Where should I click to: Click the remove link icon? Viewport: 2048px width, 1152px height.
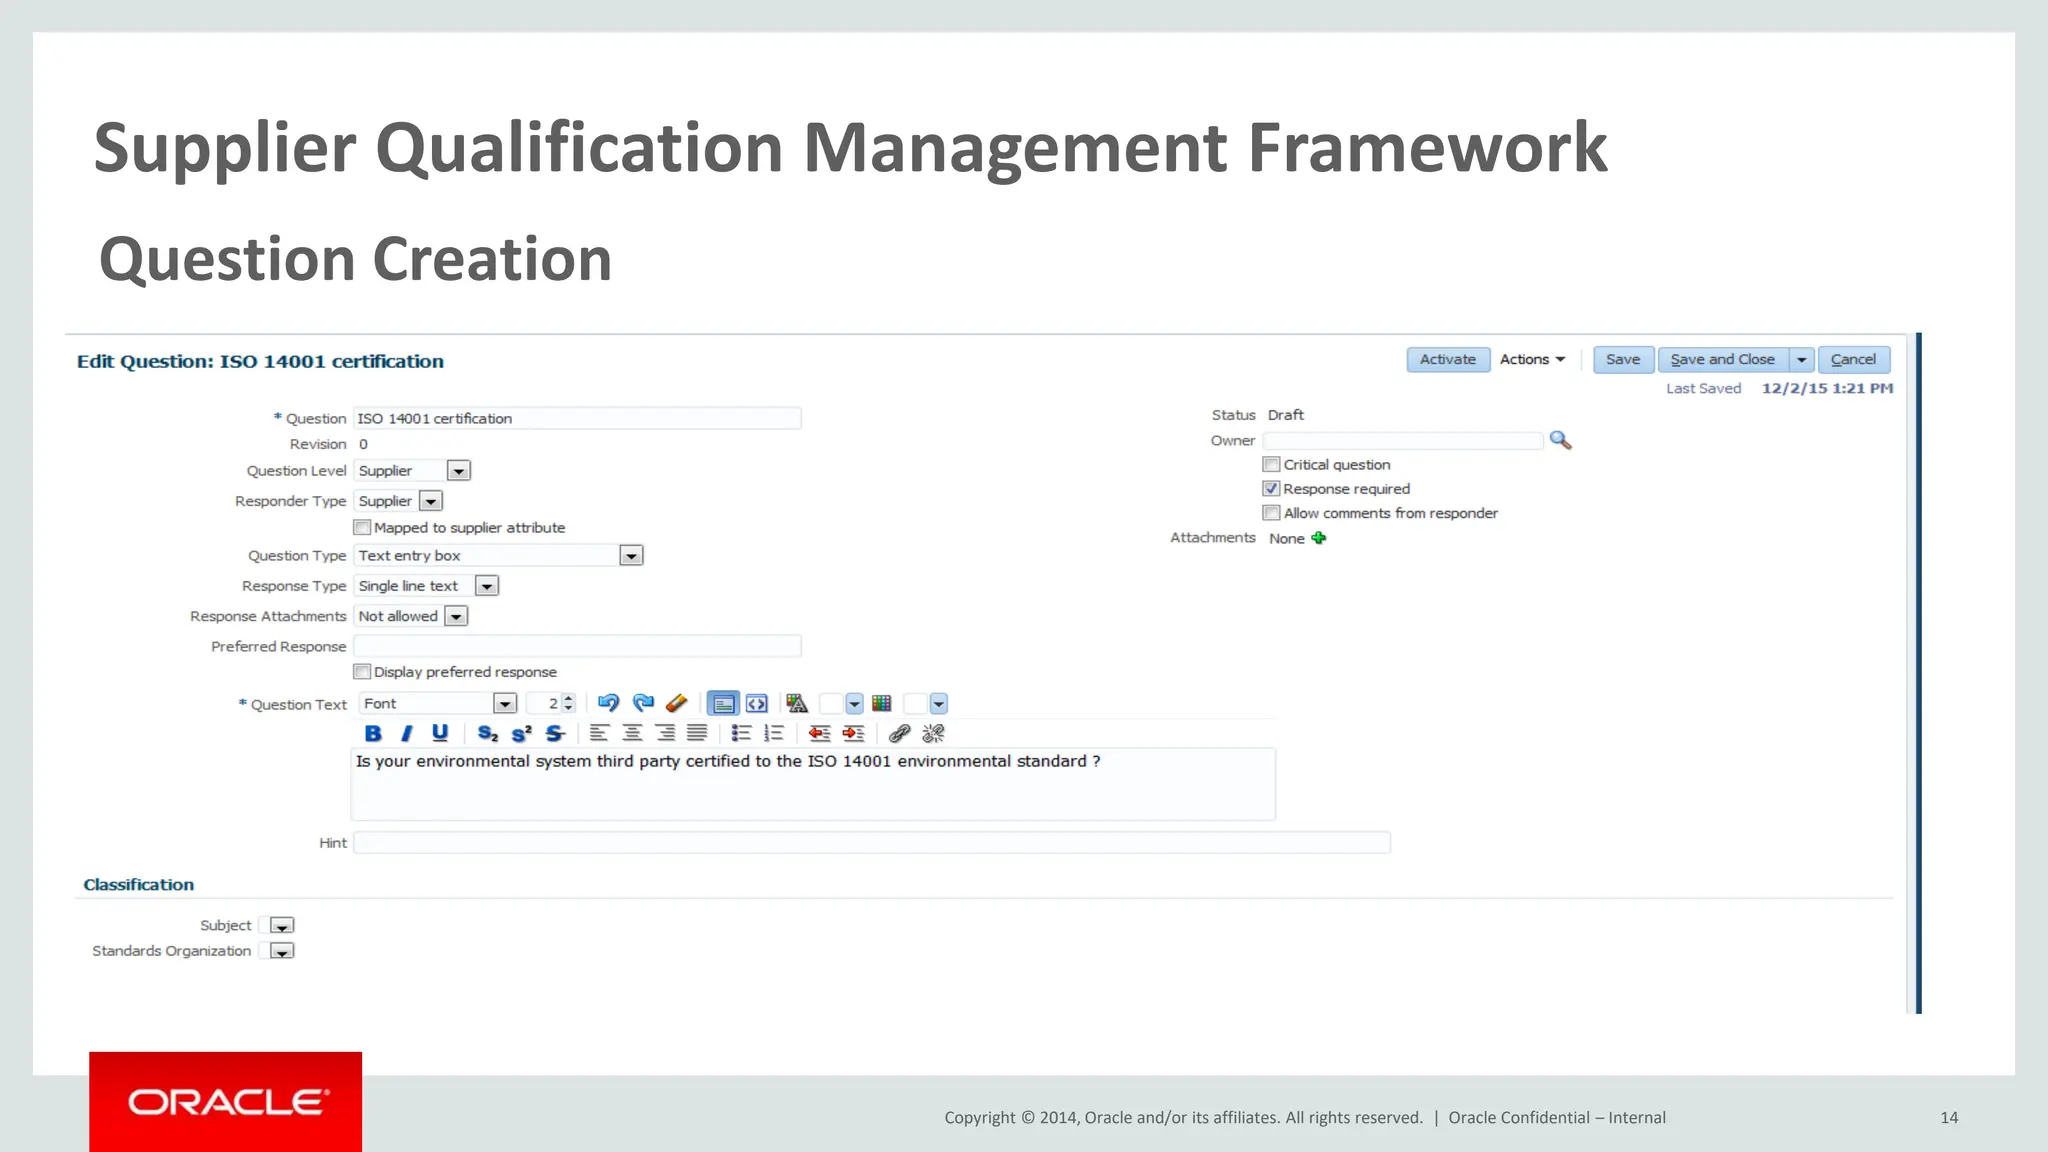click(933, 733)
